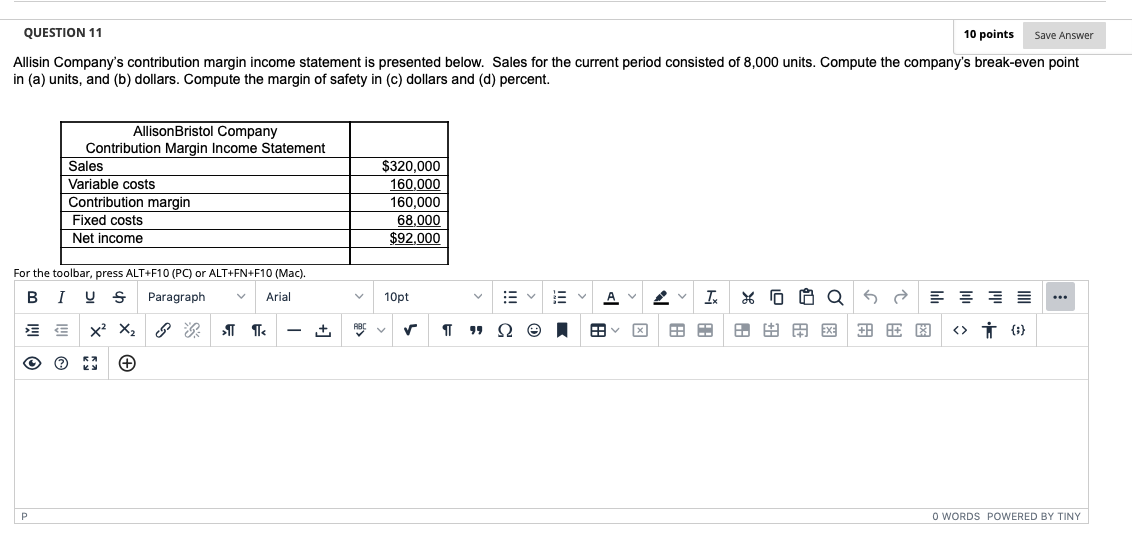This screenshot has width=1136, height=540.
Task: Insert a horizontal line
Action: pyautogui.click(x=293, y=331)
